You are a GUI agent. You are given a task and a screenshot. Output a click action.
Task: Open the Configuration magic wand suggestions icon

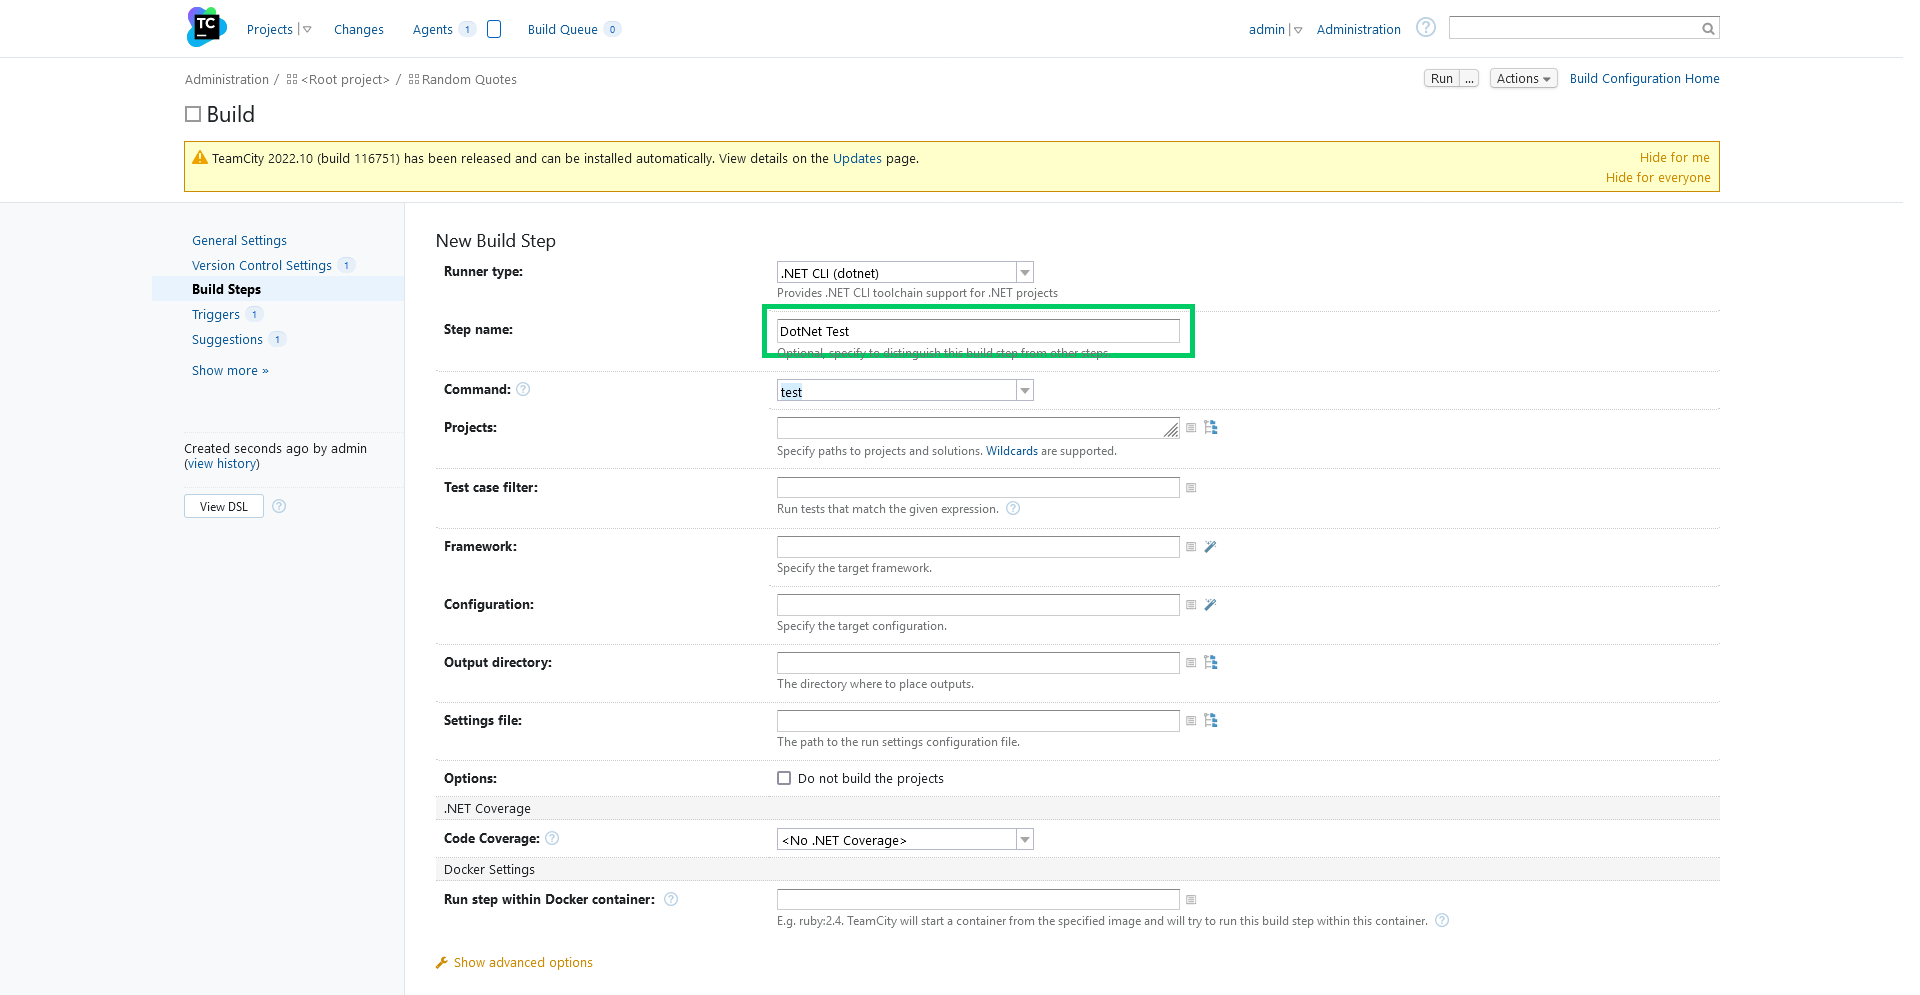click(x=1211, y=605)
